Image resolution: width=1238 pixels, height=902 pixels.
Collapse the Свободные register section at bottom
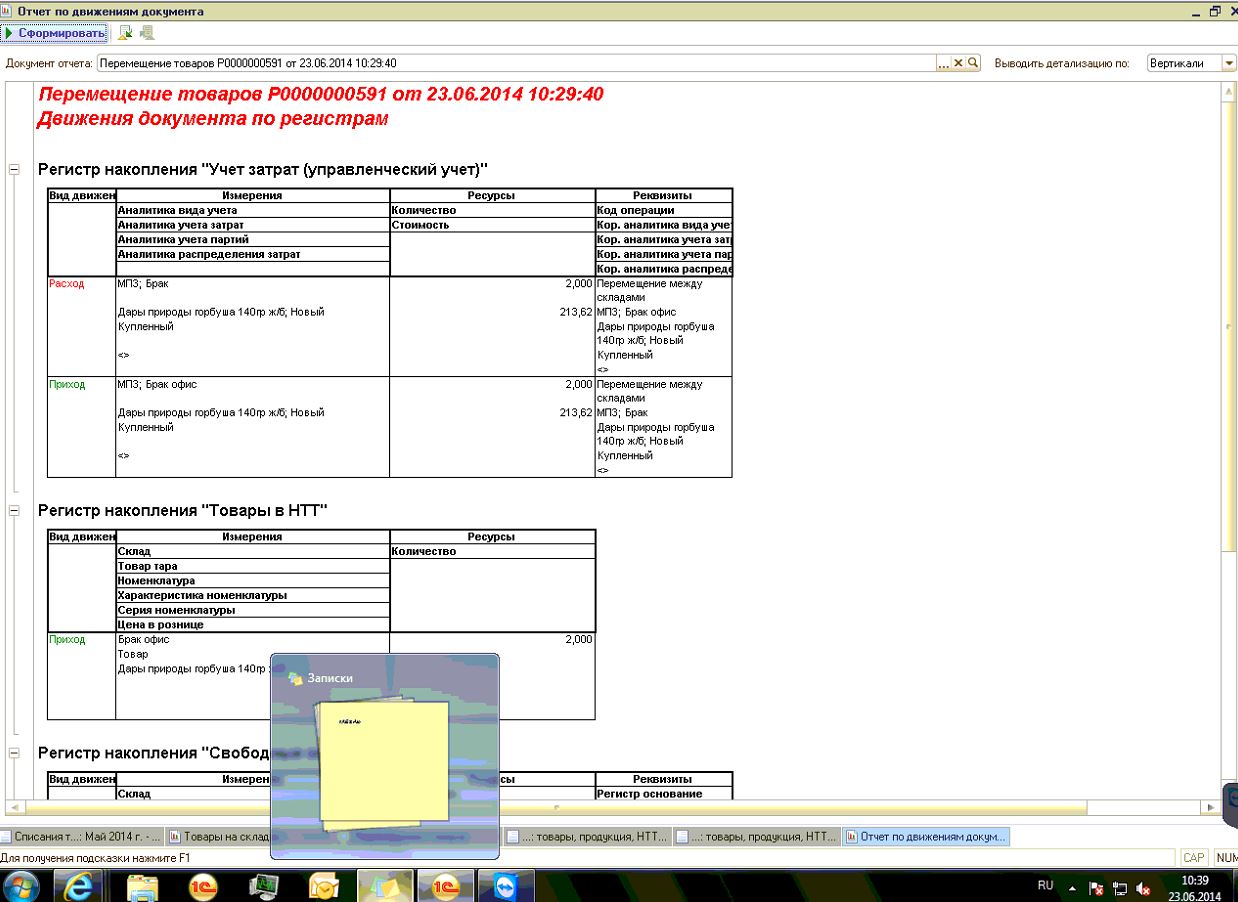pyautogui.click(x=14, y=752)
